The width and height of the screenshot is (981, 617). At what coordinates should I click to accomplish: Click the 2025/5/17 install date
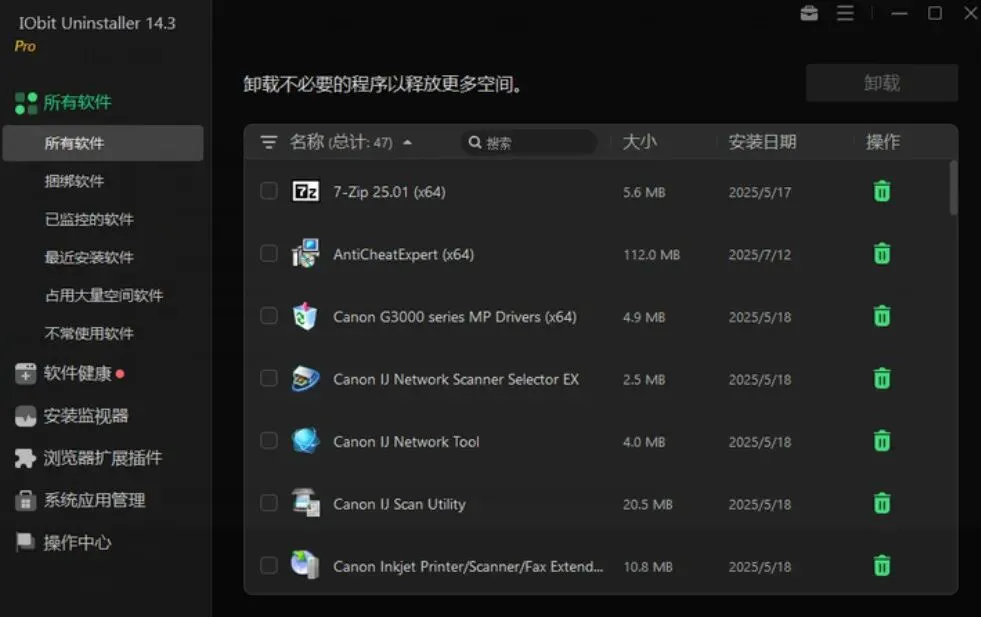(760, 192)
